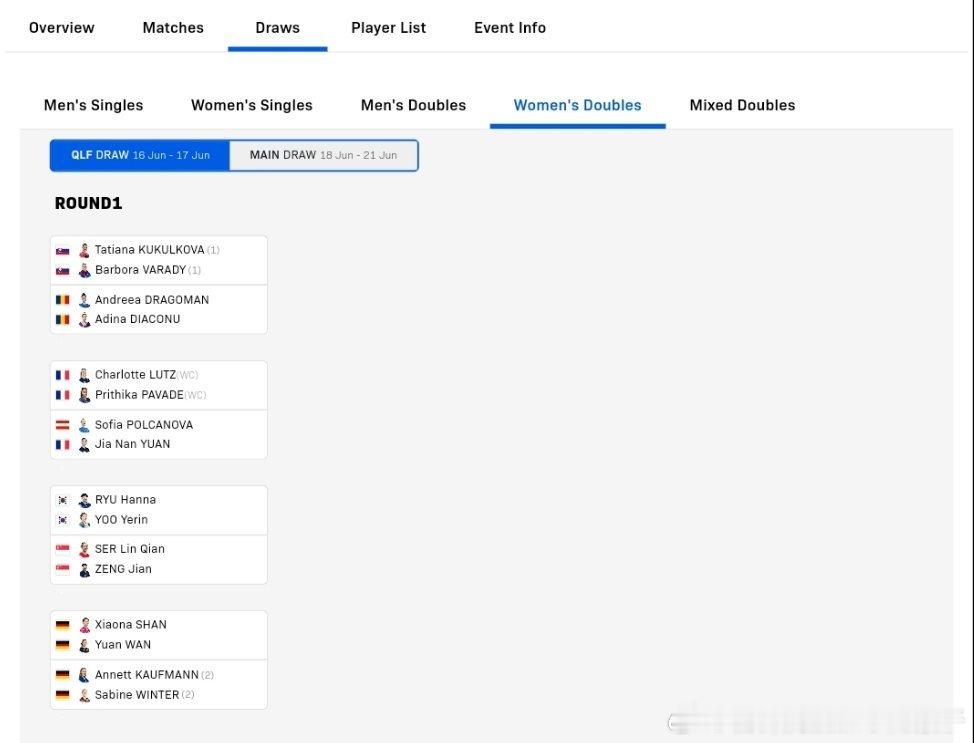
Task: Click the Romanian flag beside Andreea DRAGOMAN
Action: pos(63,300)
